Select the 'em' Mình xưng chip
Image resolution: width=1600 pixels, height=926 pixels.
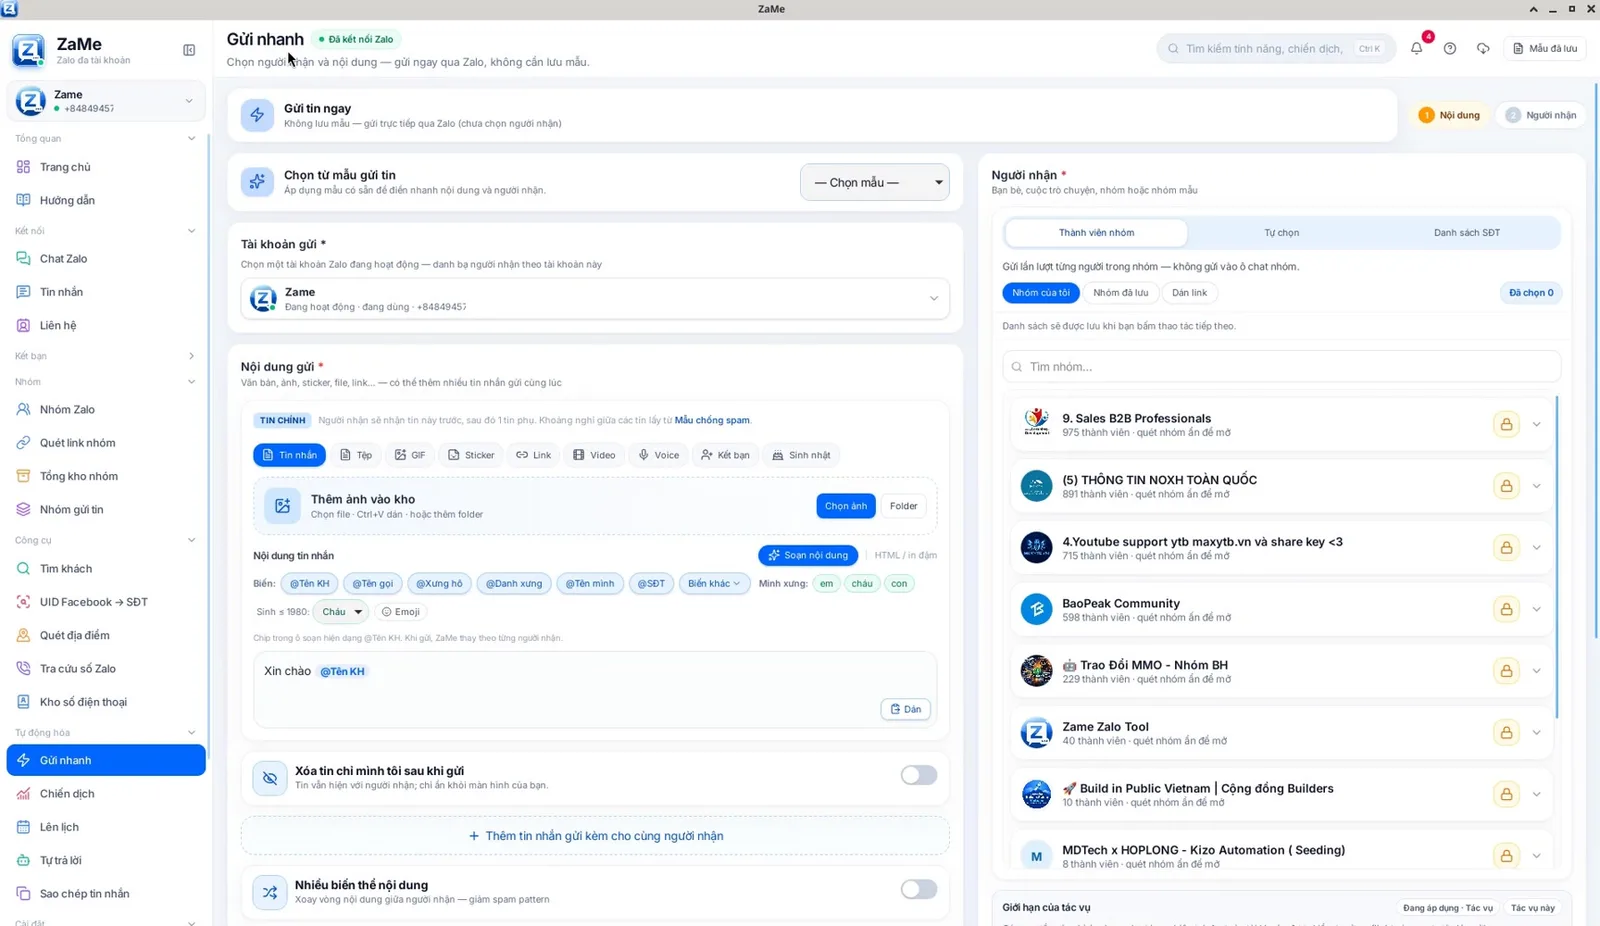826,584
